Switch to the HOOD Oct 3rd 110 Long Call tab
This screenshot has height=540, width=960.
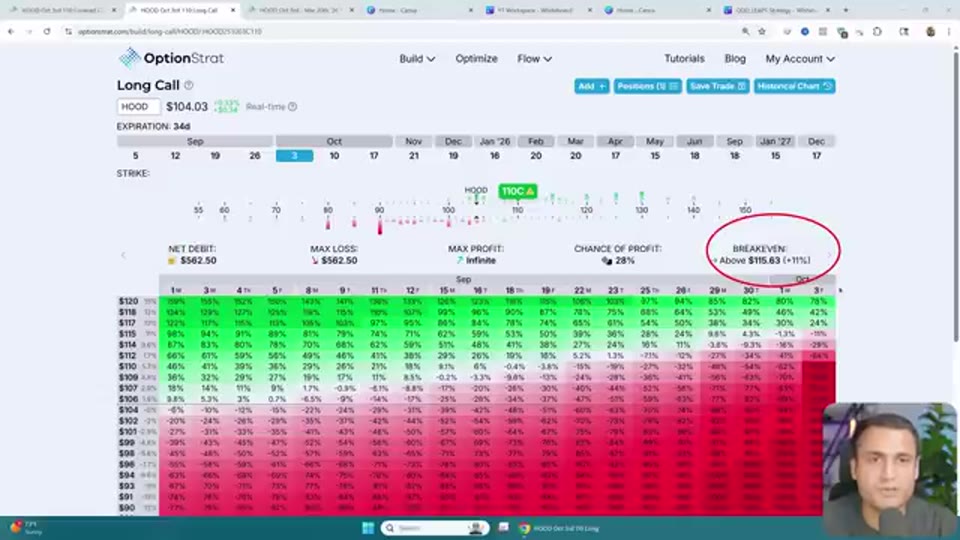[181, 10]
